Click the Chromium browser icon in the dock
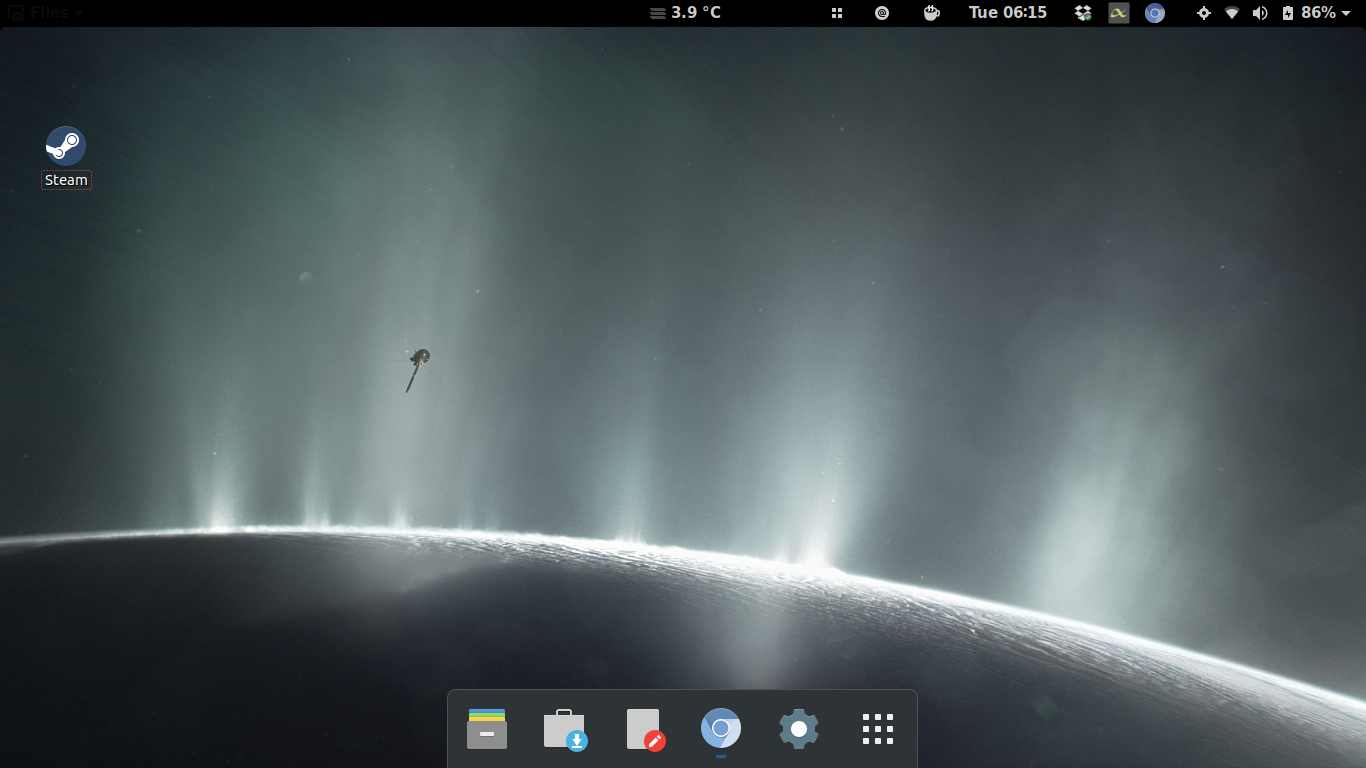The image size is (1366, 768). pos(721,729)
